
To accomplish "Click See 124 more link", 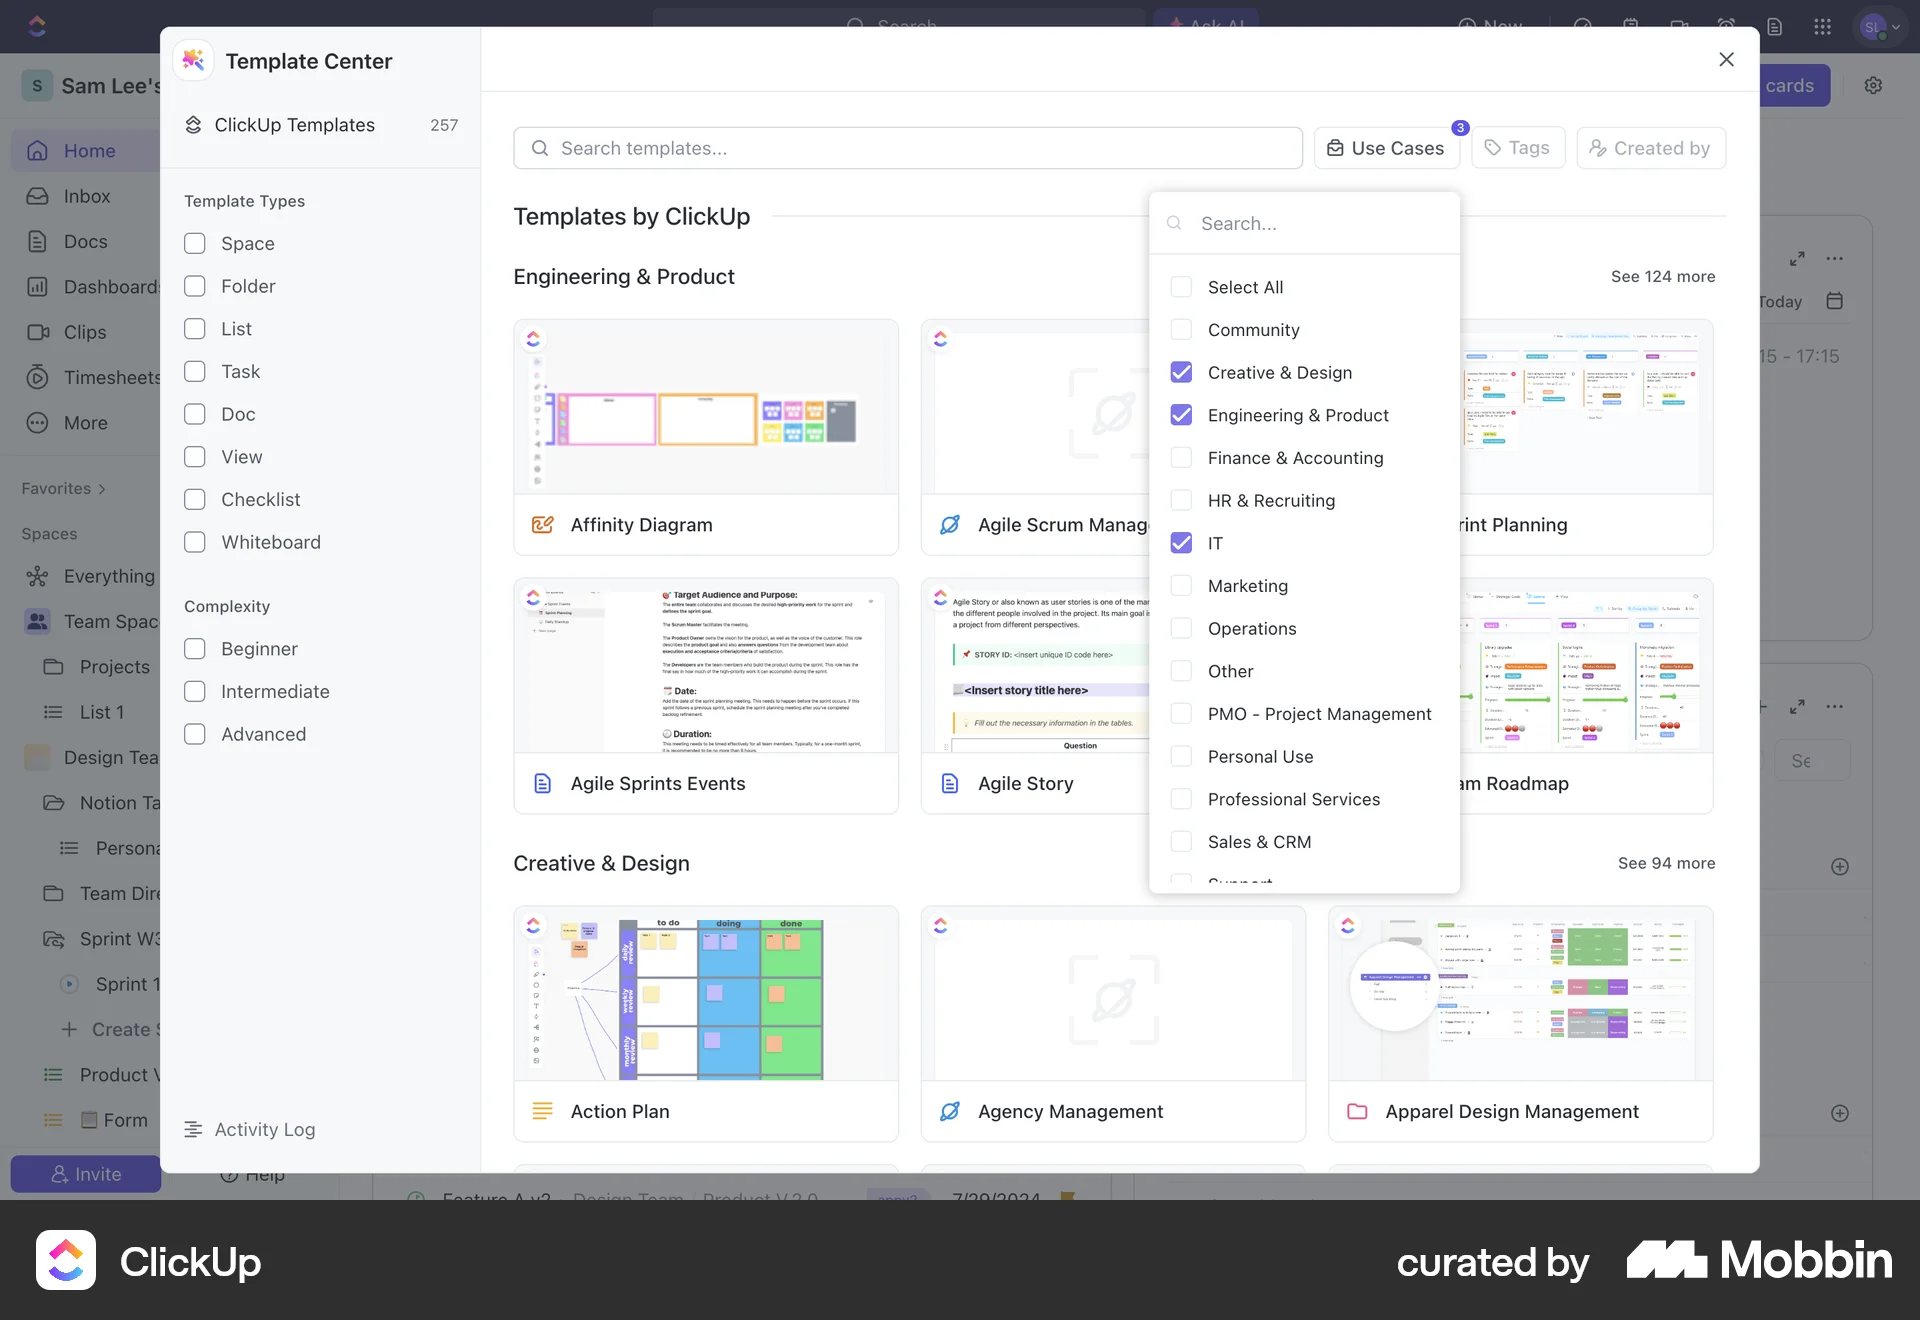I will [1662, 276].
